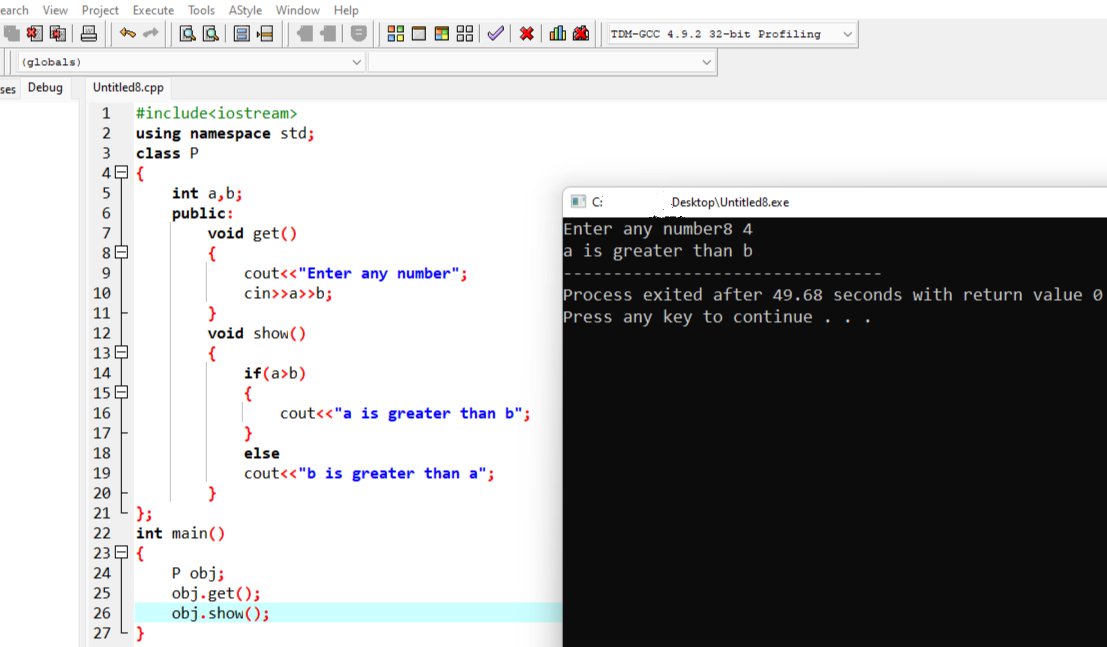Screen dimensions: 1107x647
Task: Open Replace with the second magnifier icon
Action: point(210,33)
